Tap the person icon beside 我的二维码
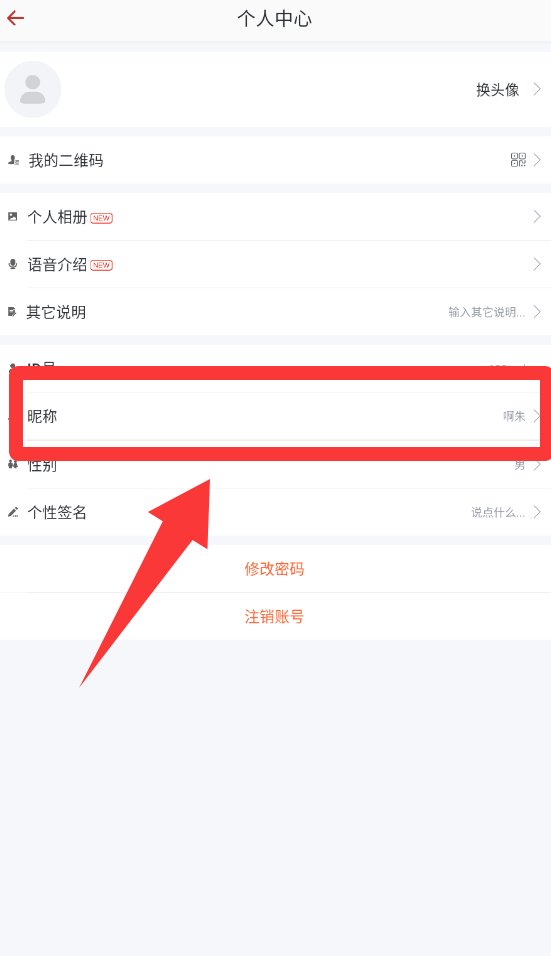This screenshot has width=551, height=956. point(13,160)
